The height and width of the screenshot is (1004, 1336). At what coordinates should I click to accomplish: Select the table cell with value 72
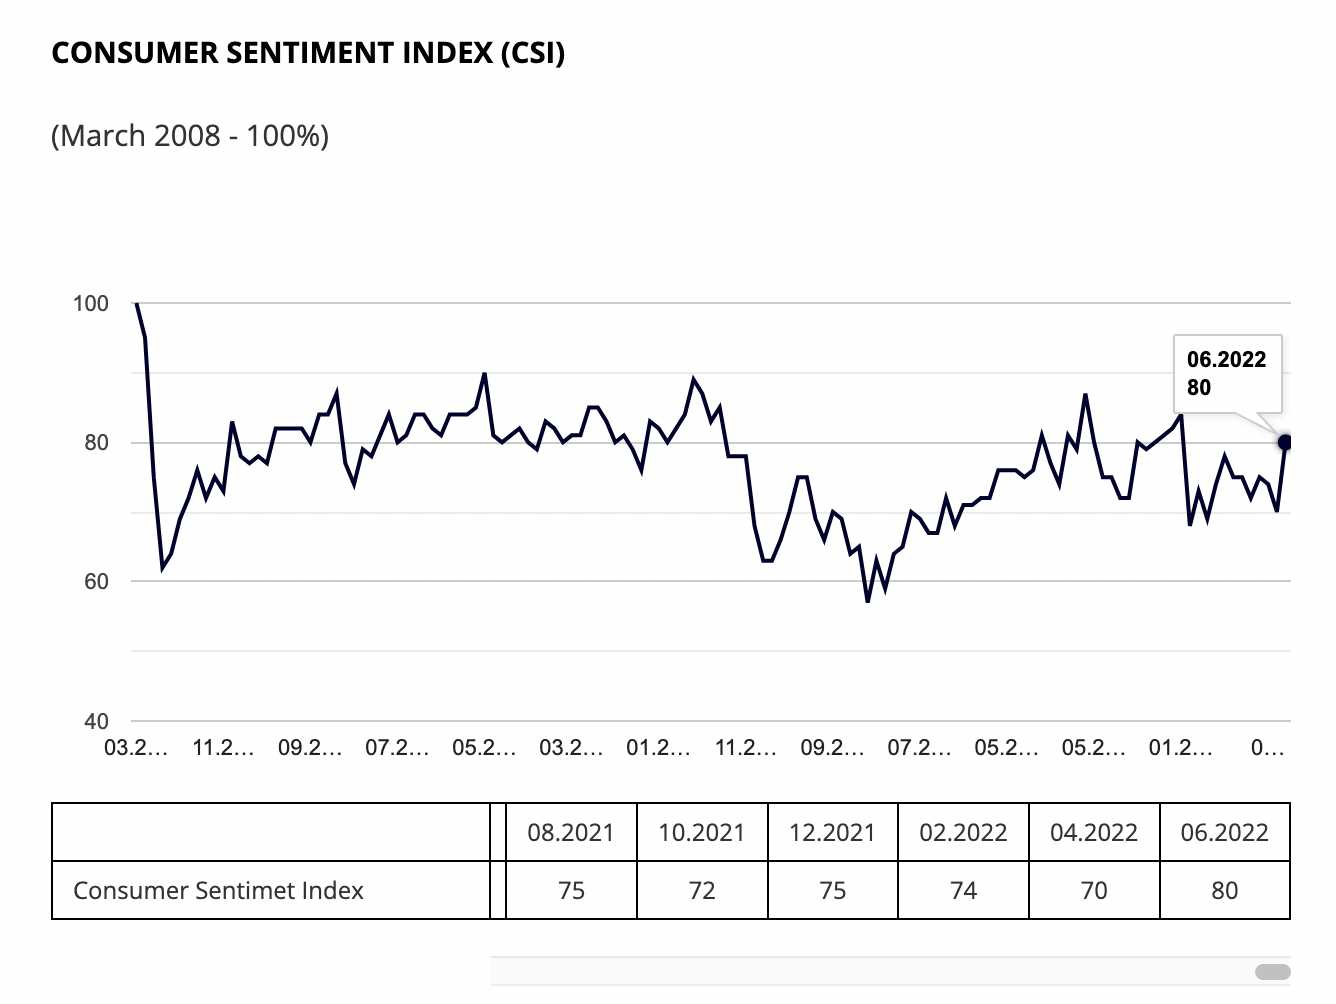pyautogui.click(x=702, y=890)
